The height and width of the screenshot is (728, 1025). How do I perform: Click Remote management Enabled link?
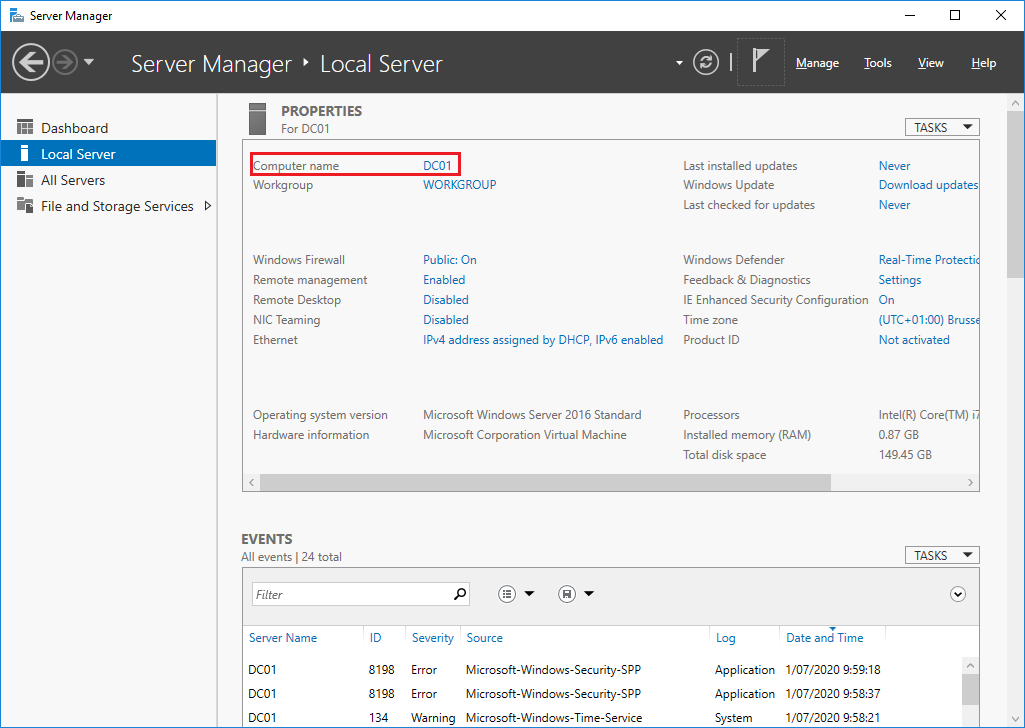coord(444,280)
